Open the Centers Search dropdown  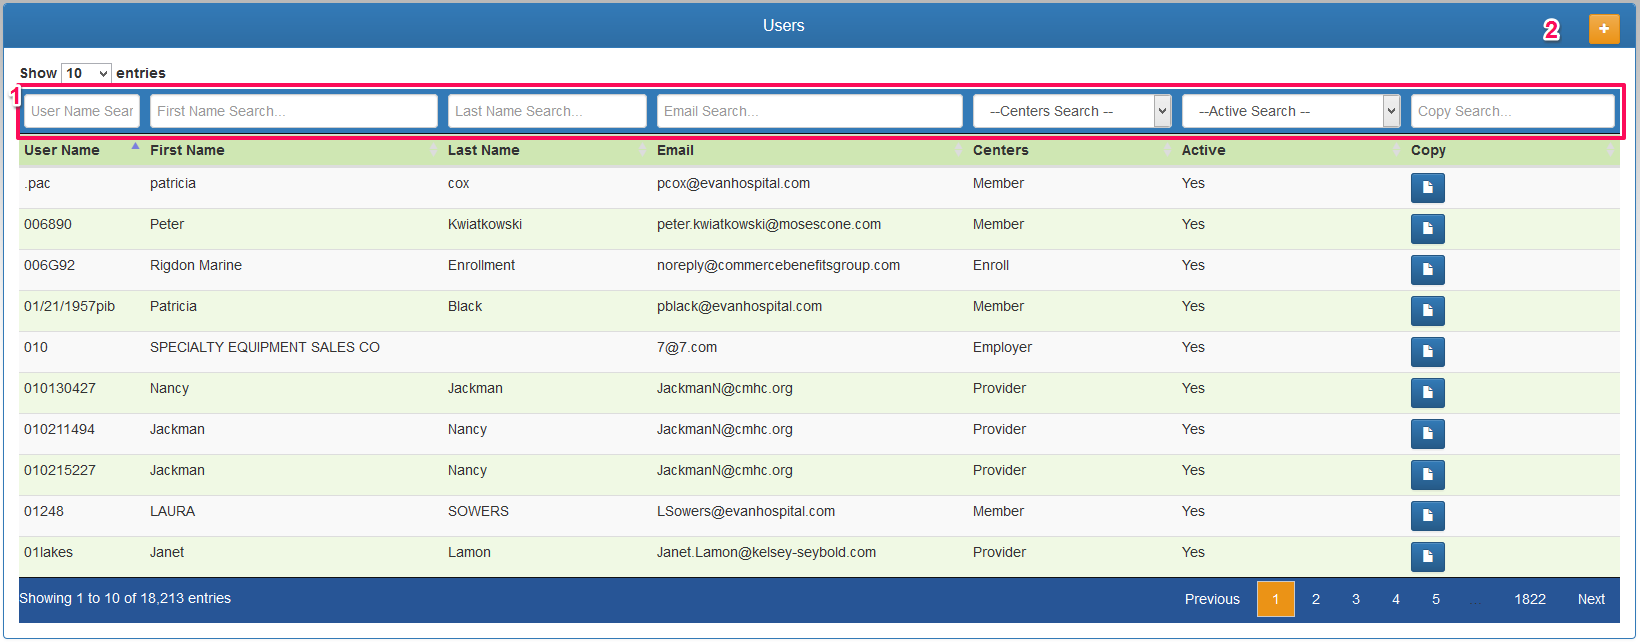click(1071, 111)
